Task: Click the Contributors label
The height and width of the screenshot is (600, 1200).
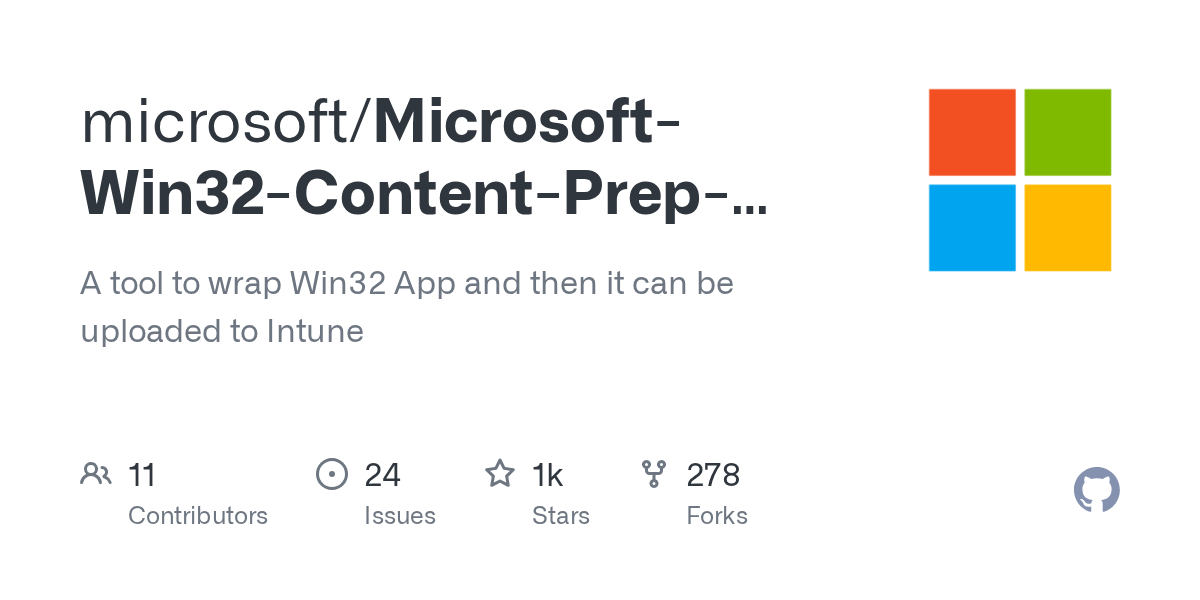Action: point(198,516)
